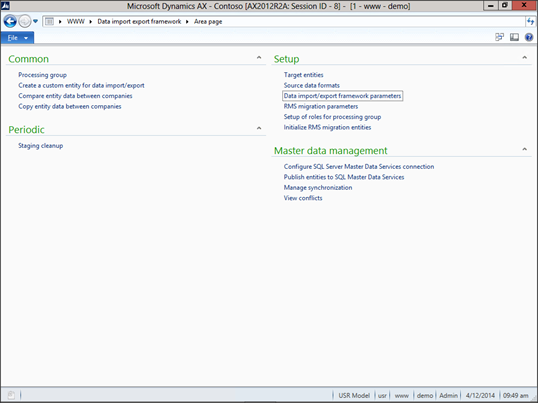
Task: Click the time 09:49 am in status bar
Action: click(516, 395)
